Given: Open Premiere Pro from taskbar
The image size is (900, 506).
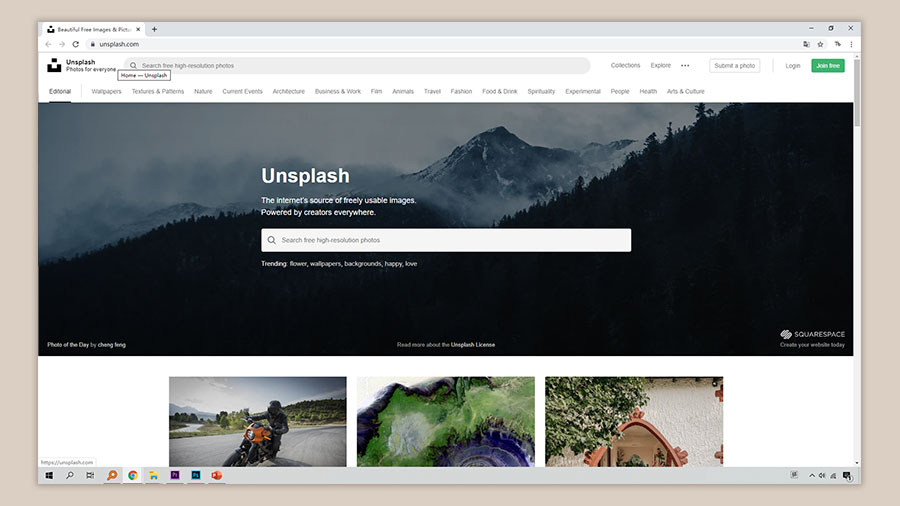Looking at the screenshot, I should pos(175,475).
